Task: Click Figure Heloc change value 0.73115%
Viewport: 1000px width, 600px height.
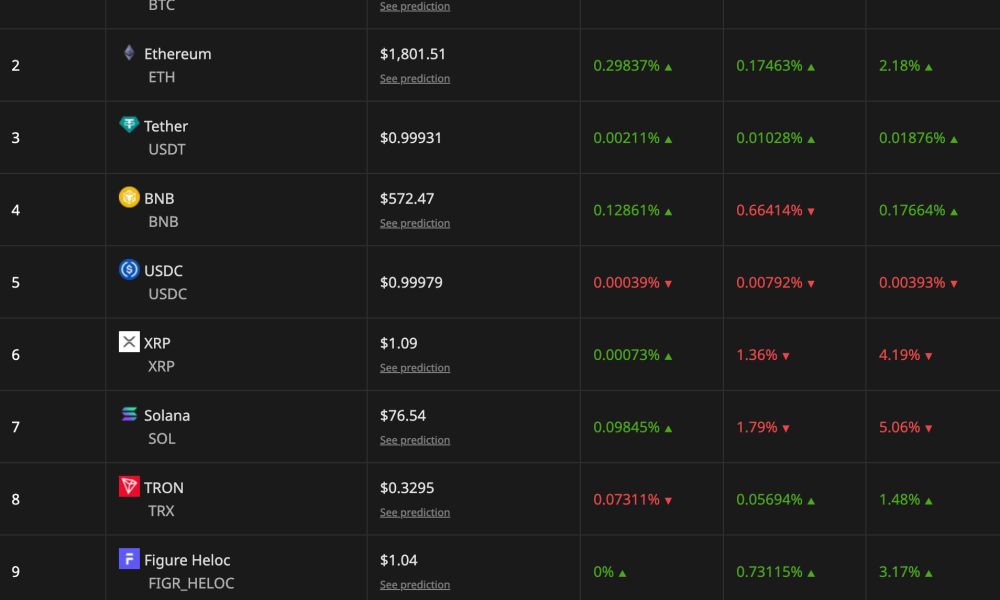Action: pos(769,572)
